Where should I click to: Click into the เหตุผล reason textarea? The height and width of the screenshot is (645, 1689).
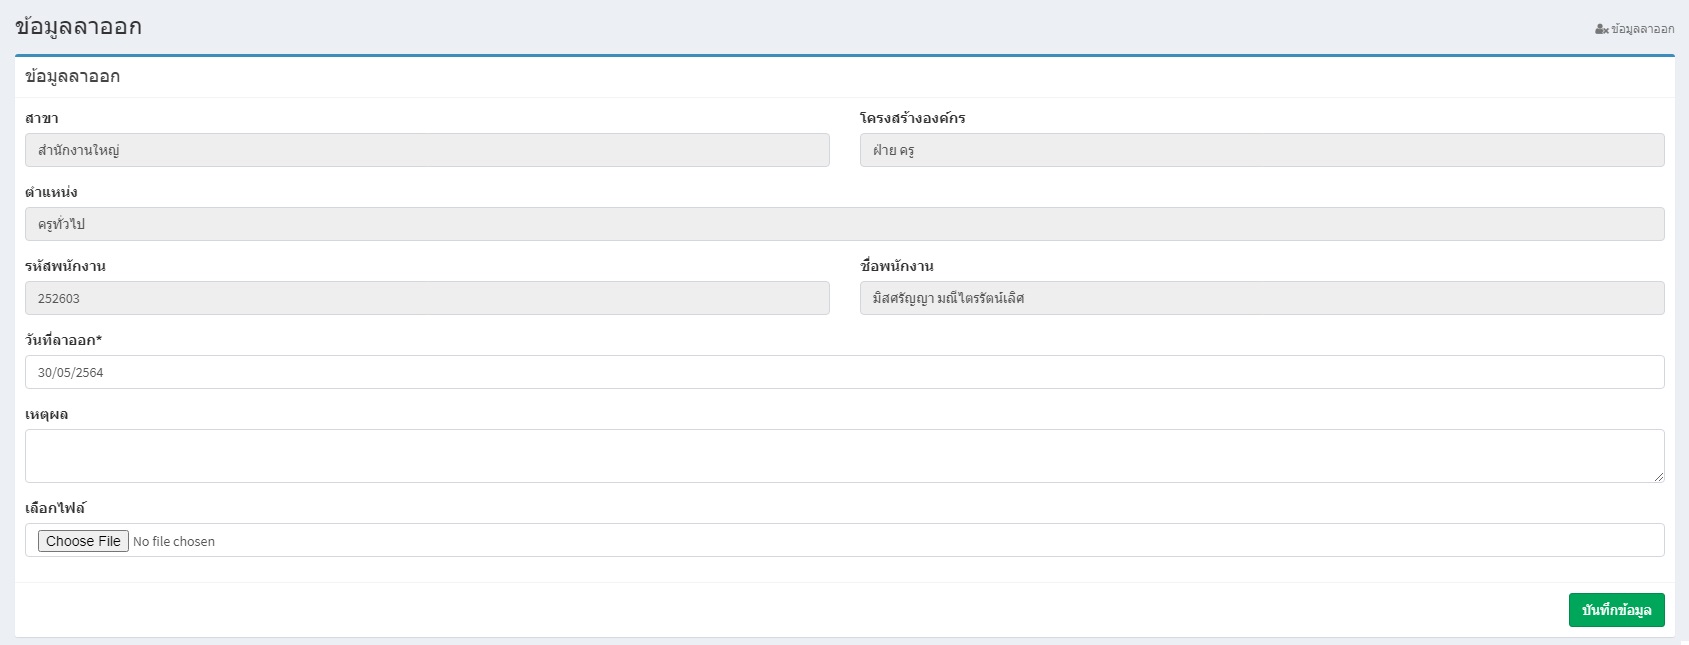[844, 456]
